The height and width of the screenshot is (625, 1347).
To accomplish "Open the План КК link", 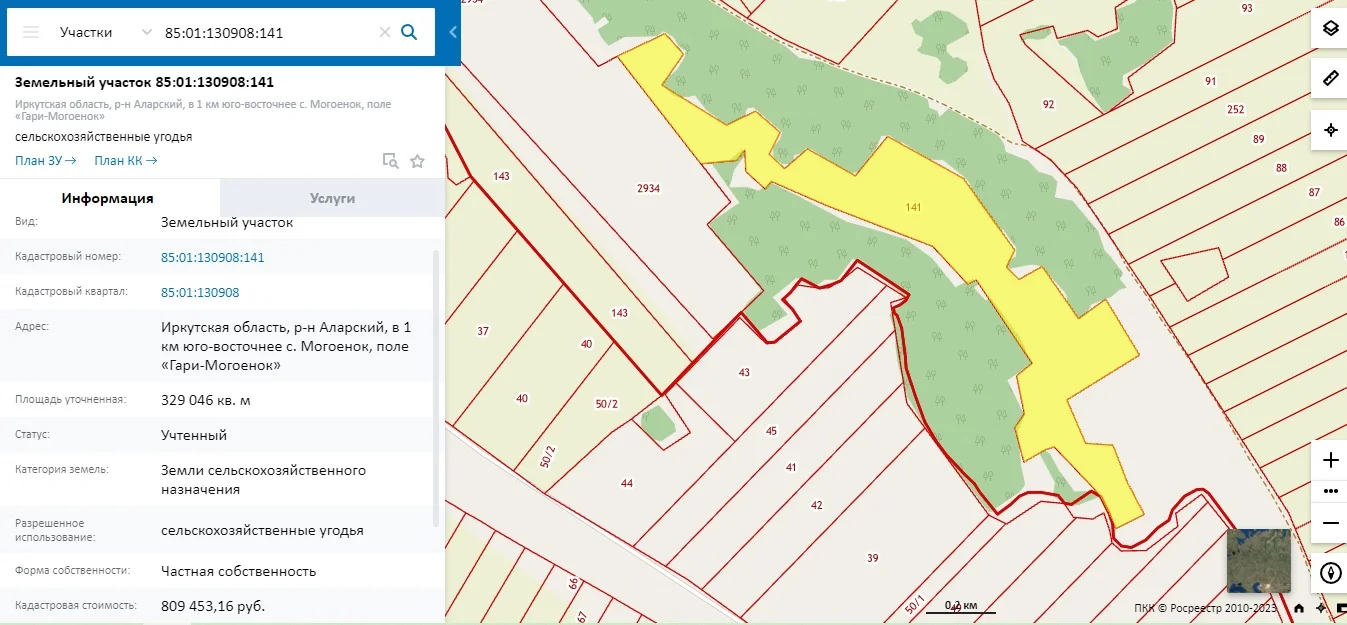I will (x=126, y=161).
